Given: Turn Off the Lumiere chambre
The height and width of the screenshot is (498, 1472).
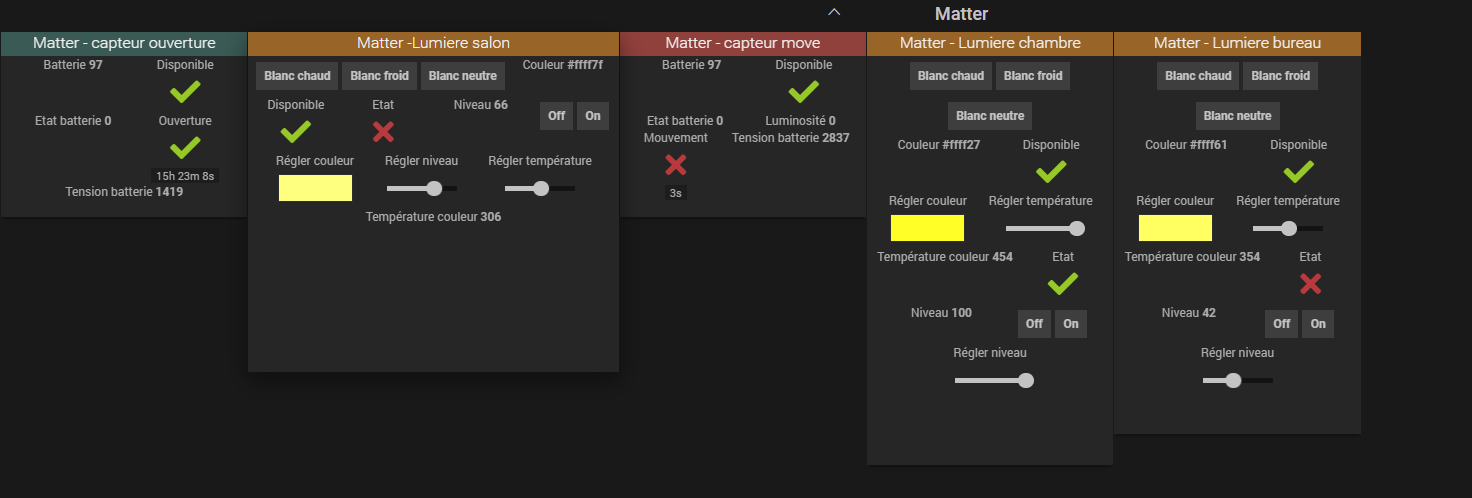Looking at the screenshot, I should tap(1034, 324).
